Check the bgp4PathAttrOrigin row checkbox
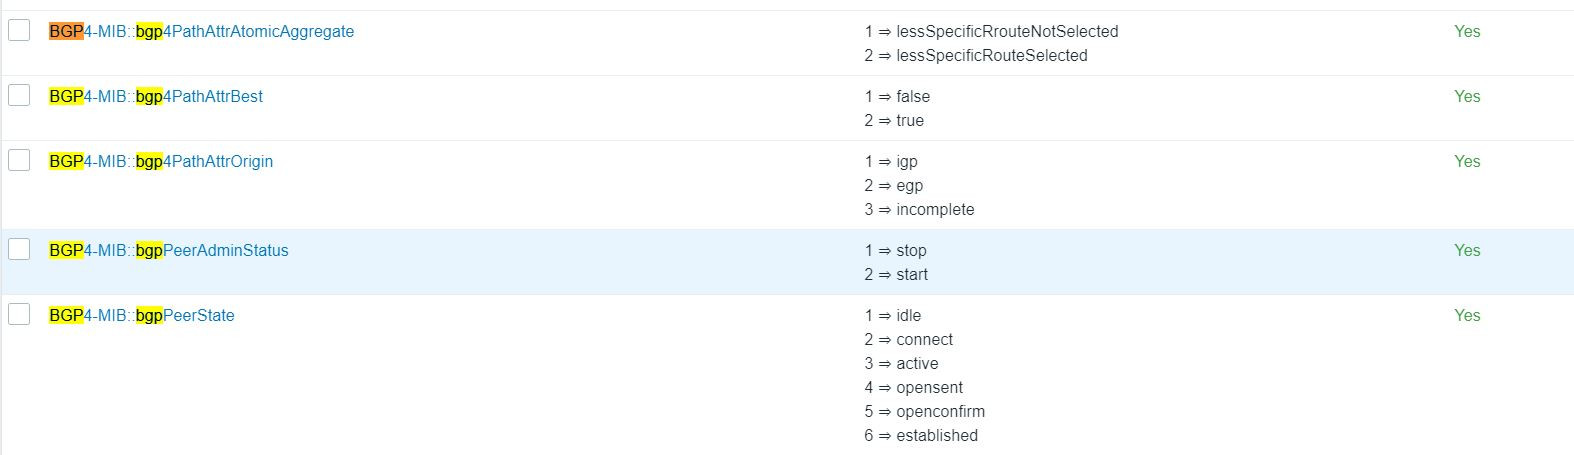This screenshot has width=1574, height=455. 19,161
